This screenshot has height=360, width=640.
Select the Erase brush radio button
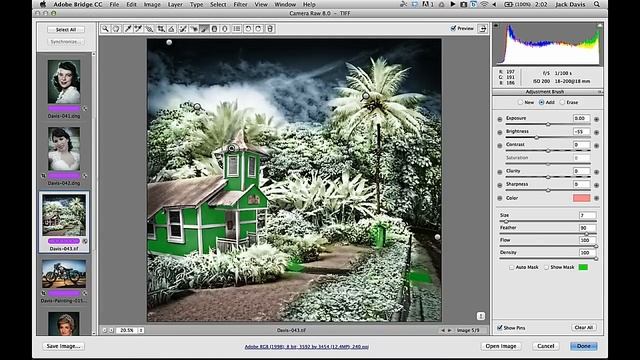562,102
